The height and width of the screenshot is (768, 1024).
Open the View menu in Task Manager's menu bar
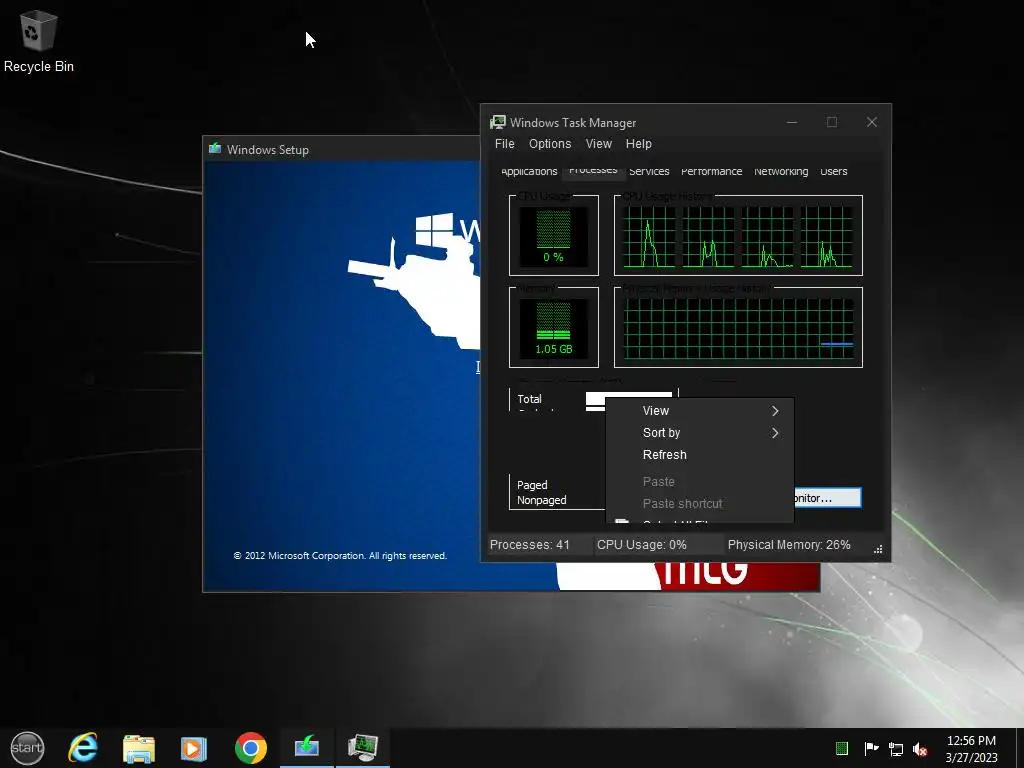[x=598, y=144]
